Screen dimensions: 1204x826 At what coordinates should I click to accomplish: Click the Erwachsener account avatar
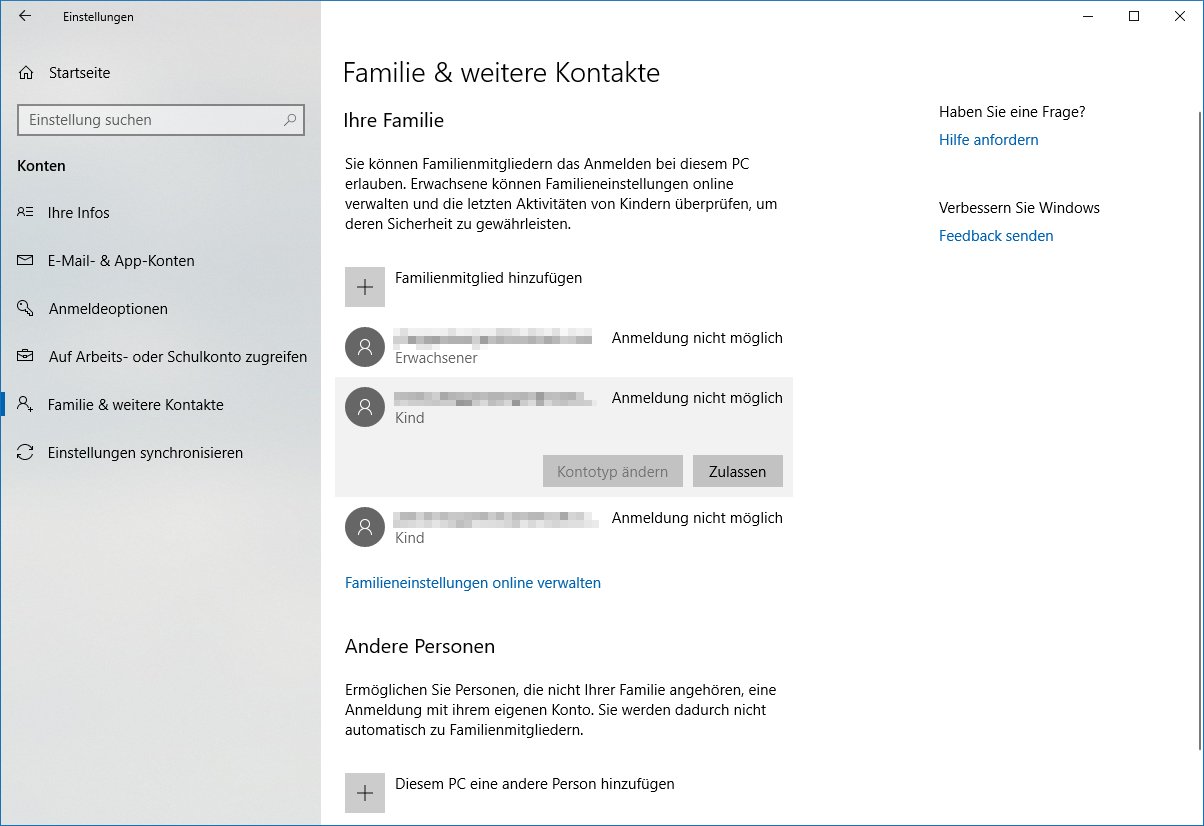365,347
